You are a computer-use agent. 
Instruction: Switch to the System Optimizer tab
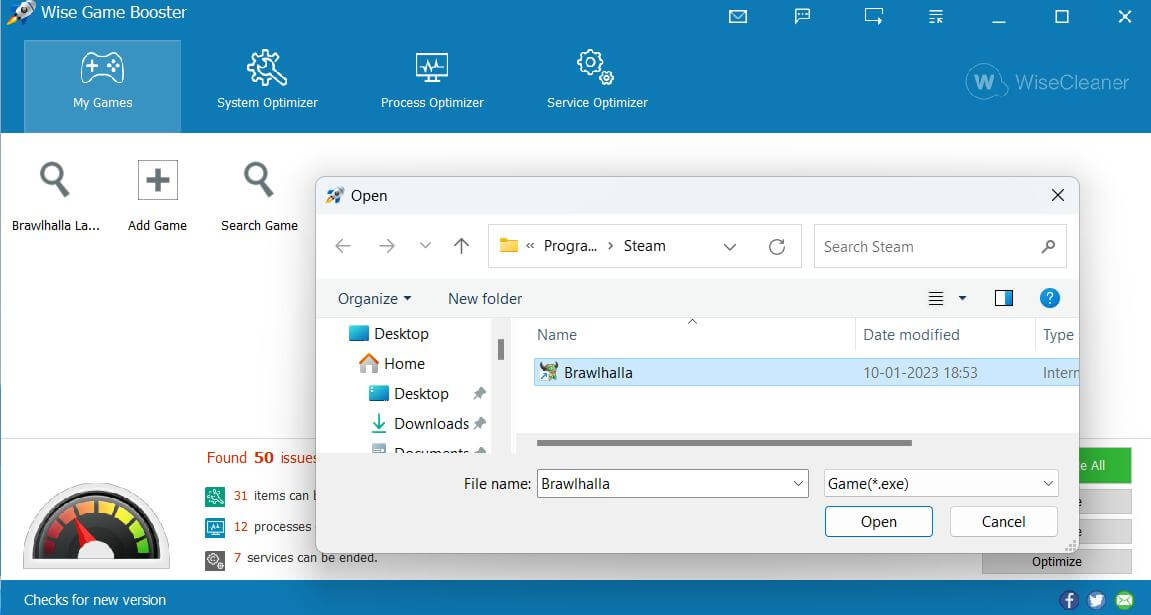point(267,81)
